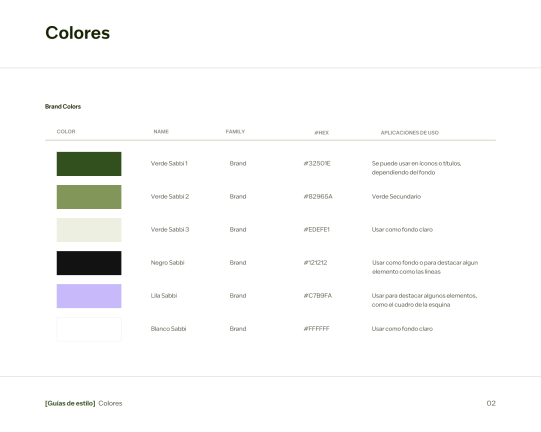Select the name 'Verde Sabbi 1'

click(x=169, y=164)
